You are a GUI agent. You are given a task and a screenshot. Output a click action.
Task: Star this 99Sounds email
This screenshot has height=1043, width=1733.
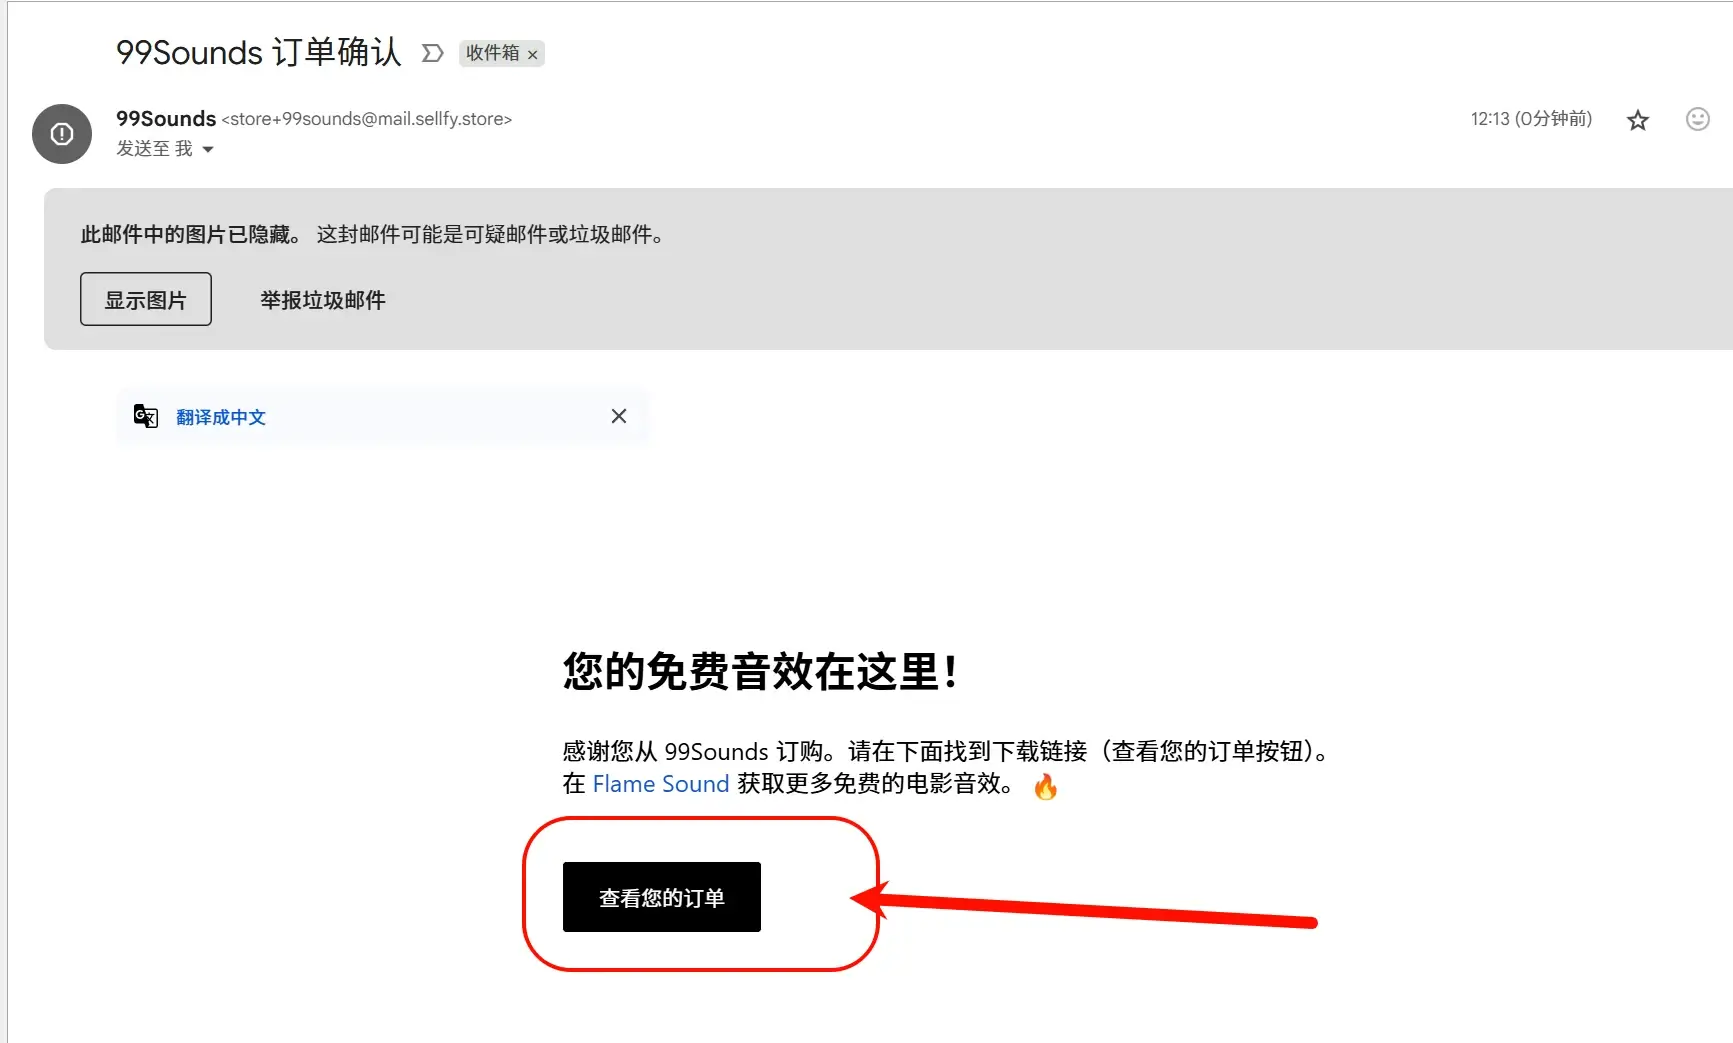tap(1637, 120)
